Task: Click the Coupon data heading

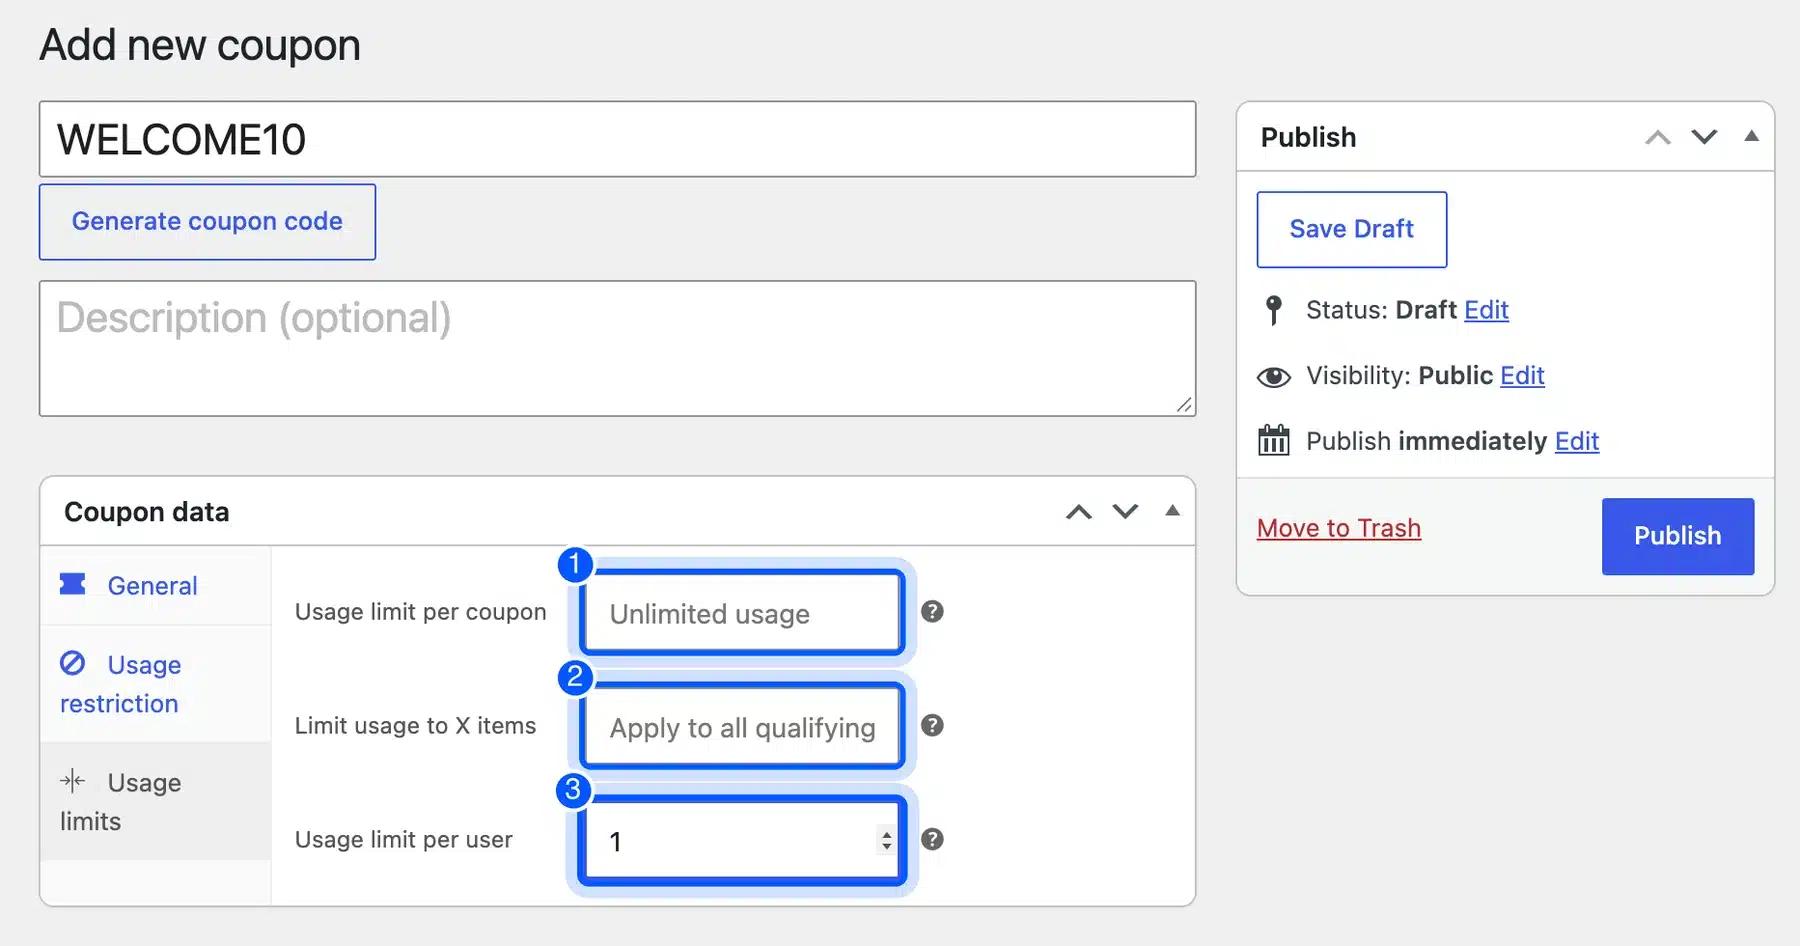Action: [147, 512]
